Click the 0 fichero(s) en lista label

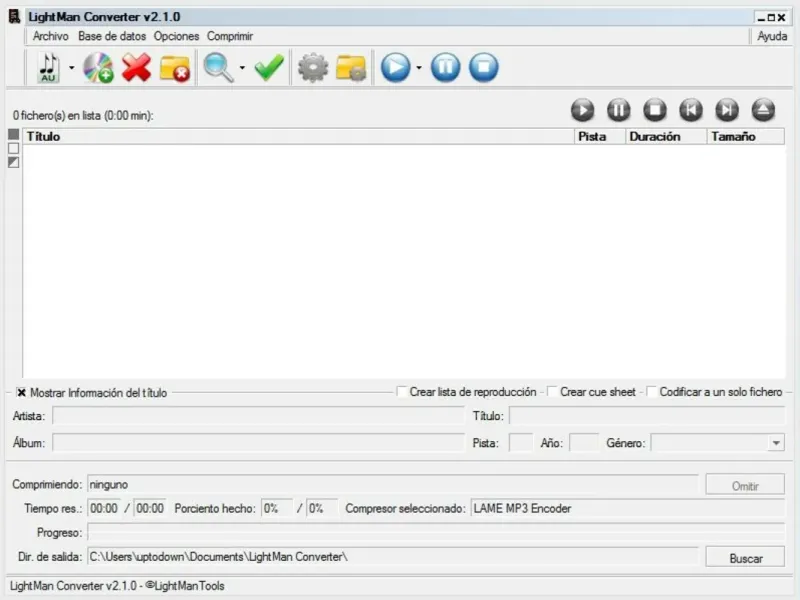83,116
